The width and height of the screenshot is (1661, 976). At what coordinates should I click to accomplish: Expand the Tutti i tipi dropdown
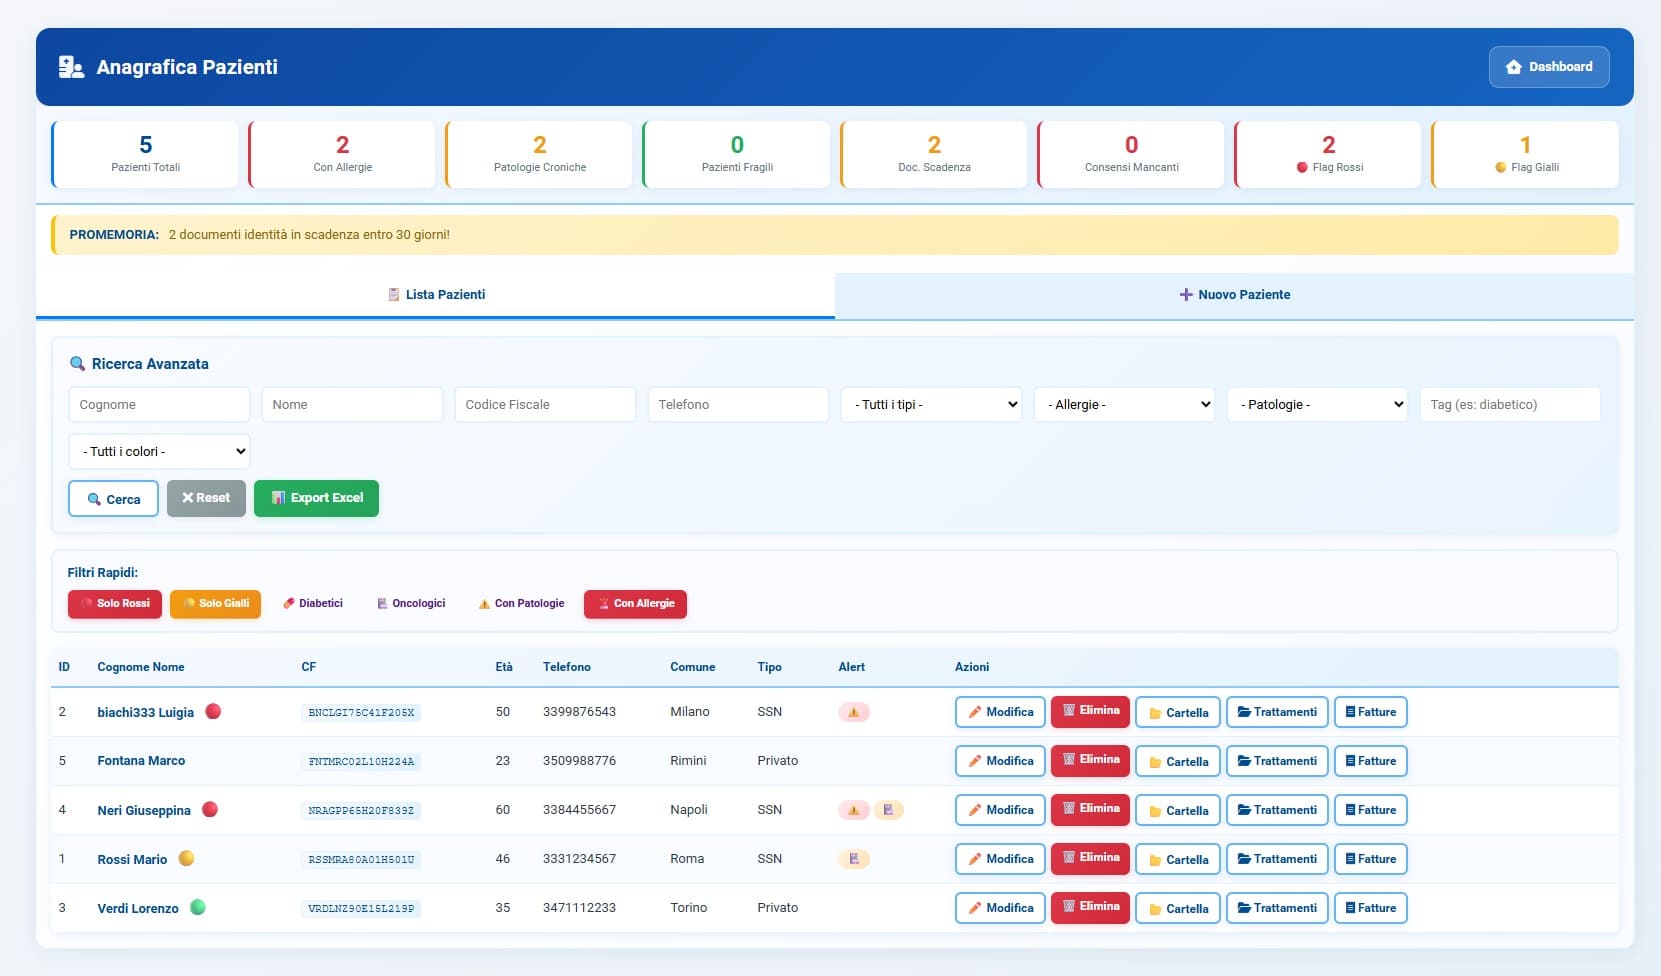click(x=931, y=405)
